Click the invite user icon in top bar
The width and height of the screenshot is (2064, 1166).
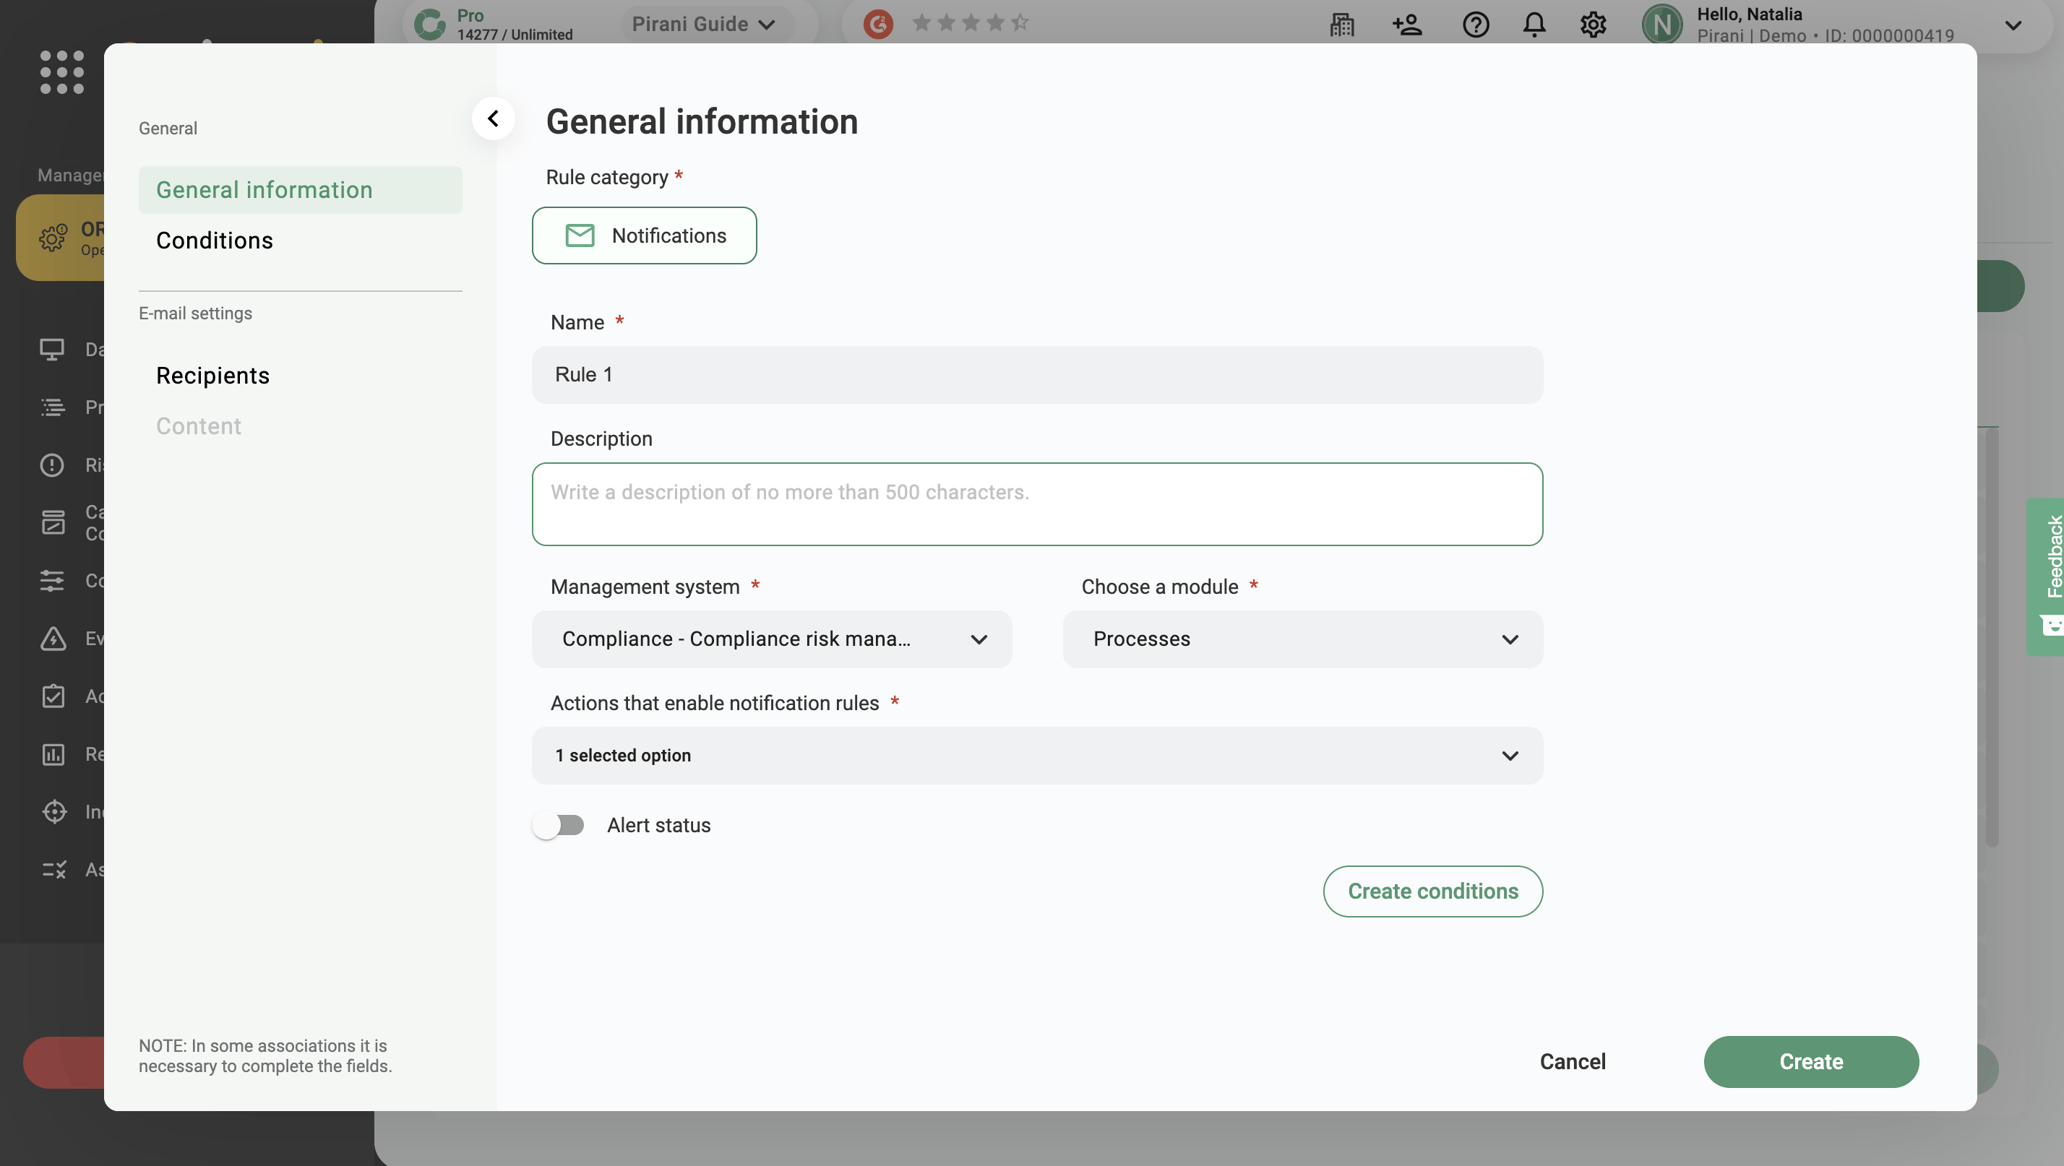pyautogui.click(x=1407, y=24)
